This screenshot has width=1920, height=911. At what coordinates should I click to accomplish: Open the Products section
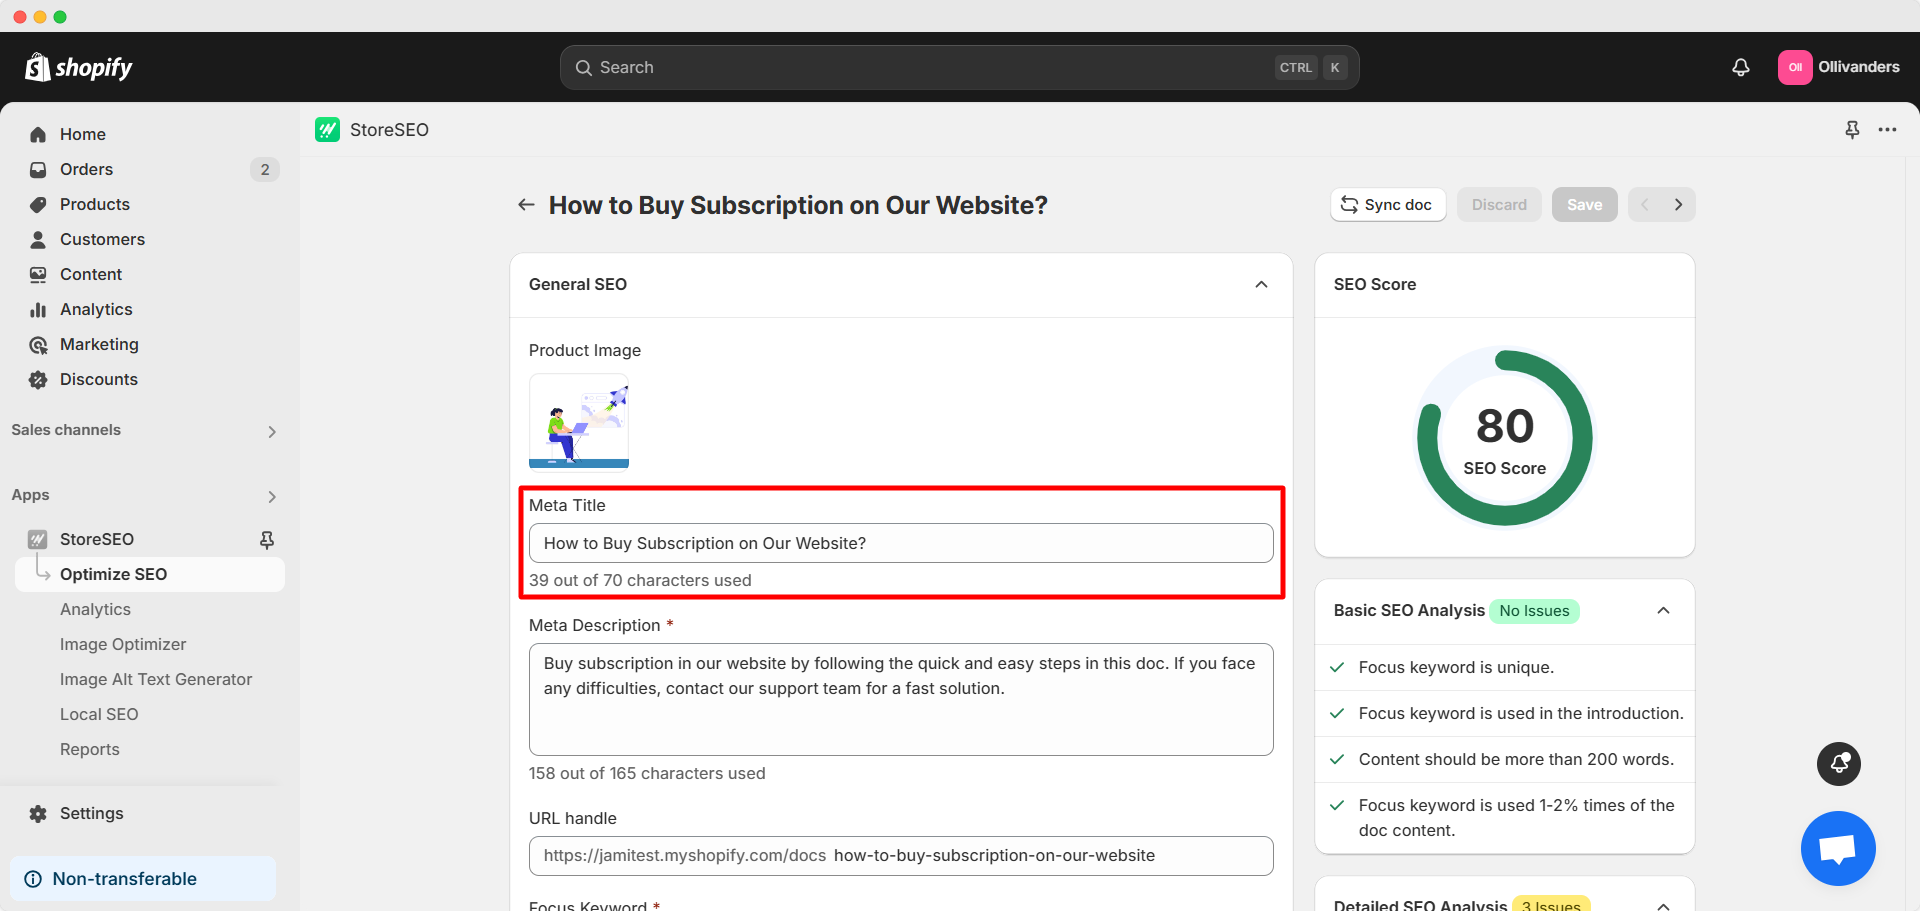point(95,204)
